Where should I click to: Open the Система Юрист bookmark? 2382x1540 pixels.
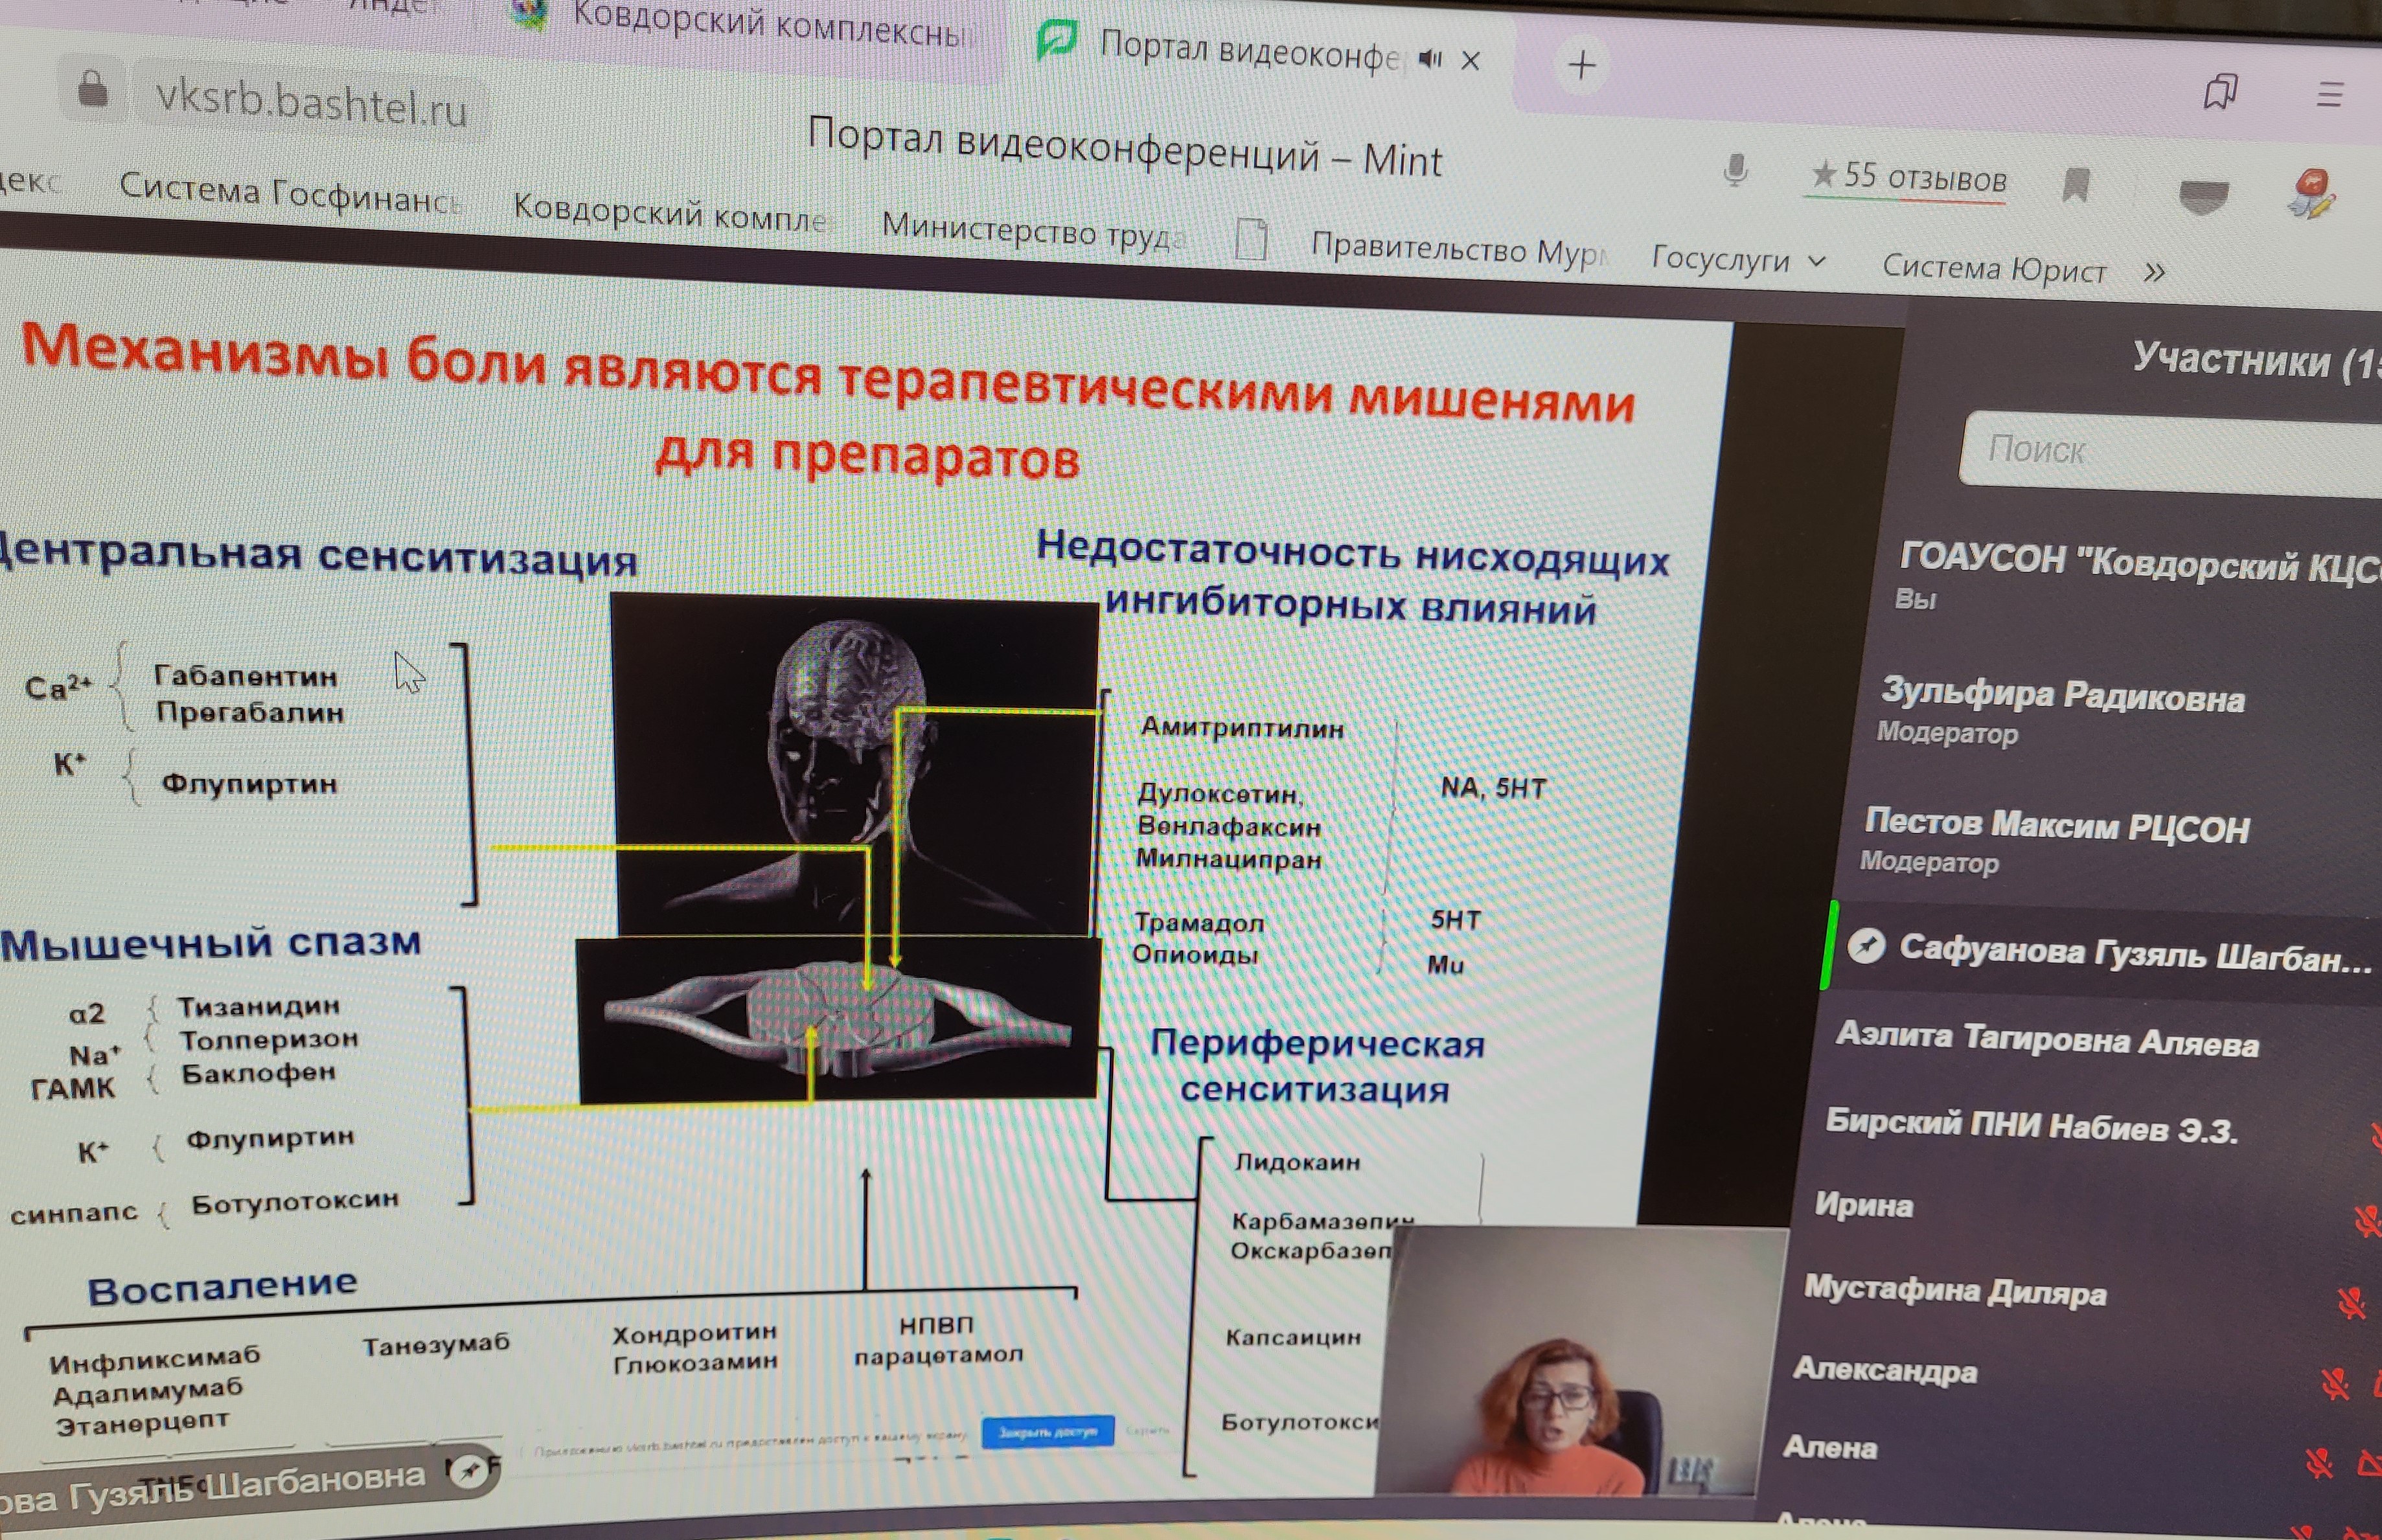tap(1994, 269)
